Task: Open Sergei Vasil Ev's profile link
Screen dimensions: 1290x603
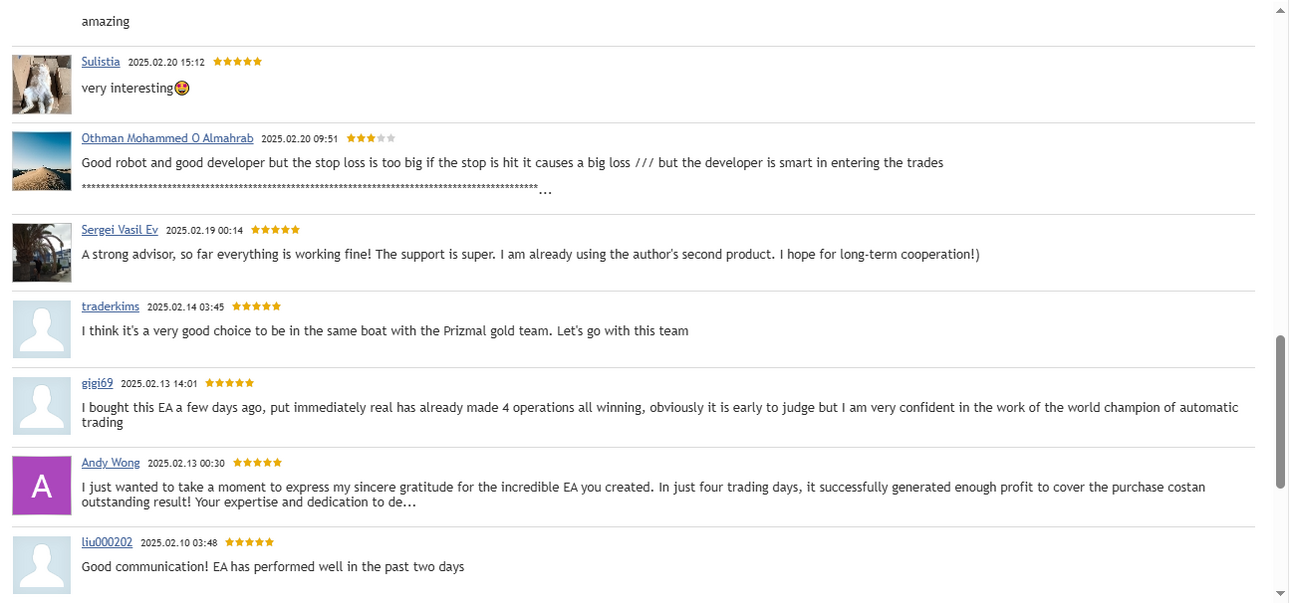Action: 120,230
